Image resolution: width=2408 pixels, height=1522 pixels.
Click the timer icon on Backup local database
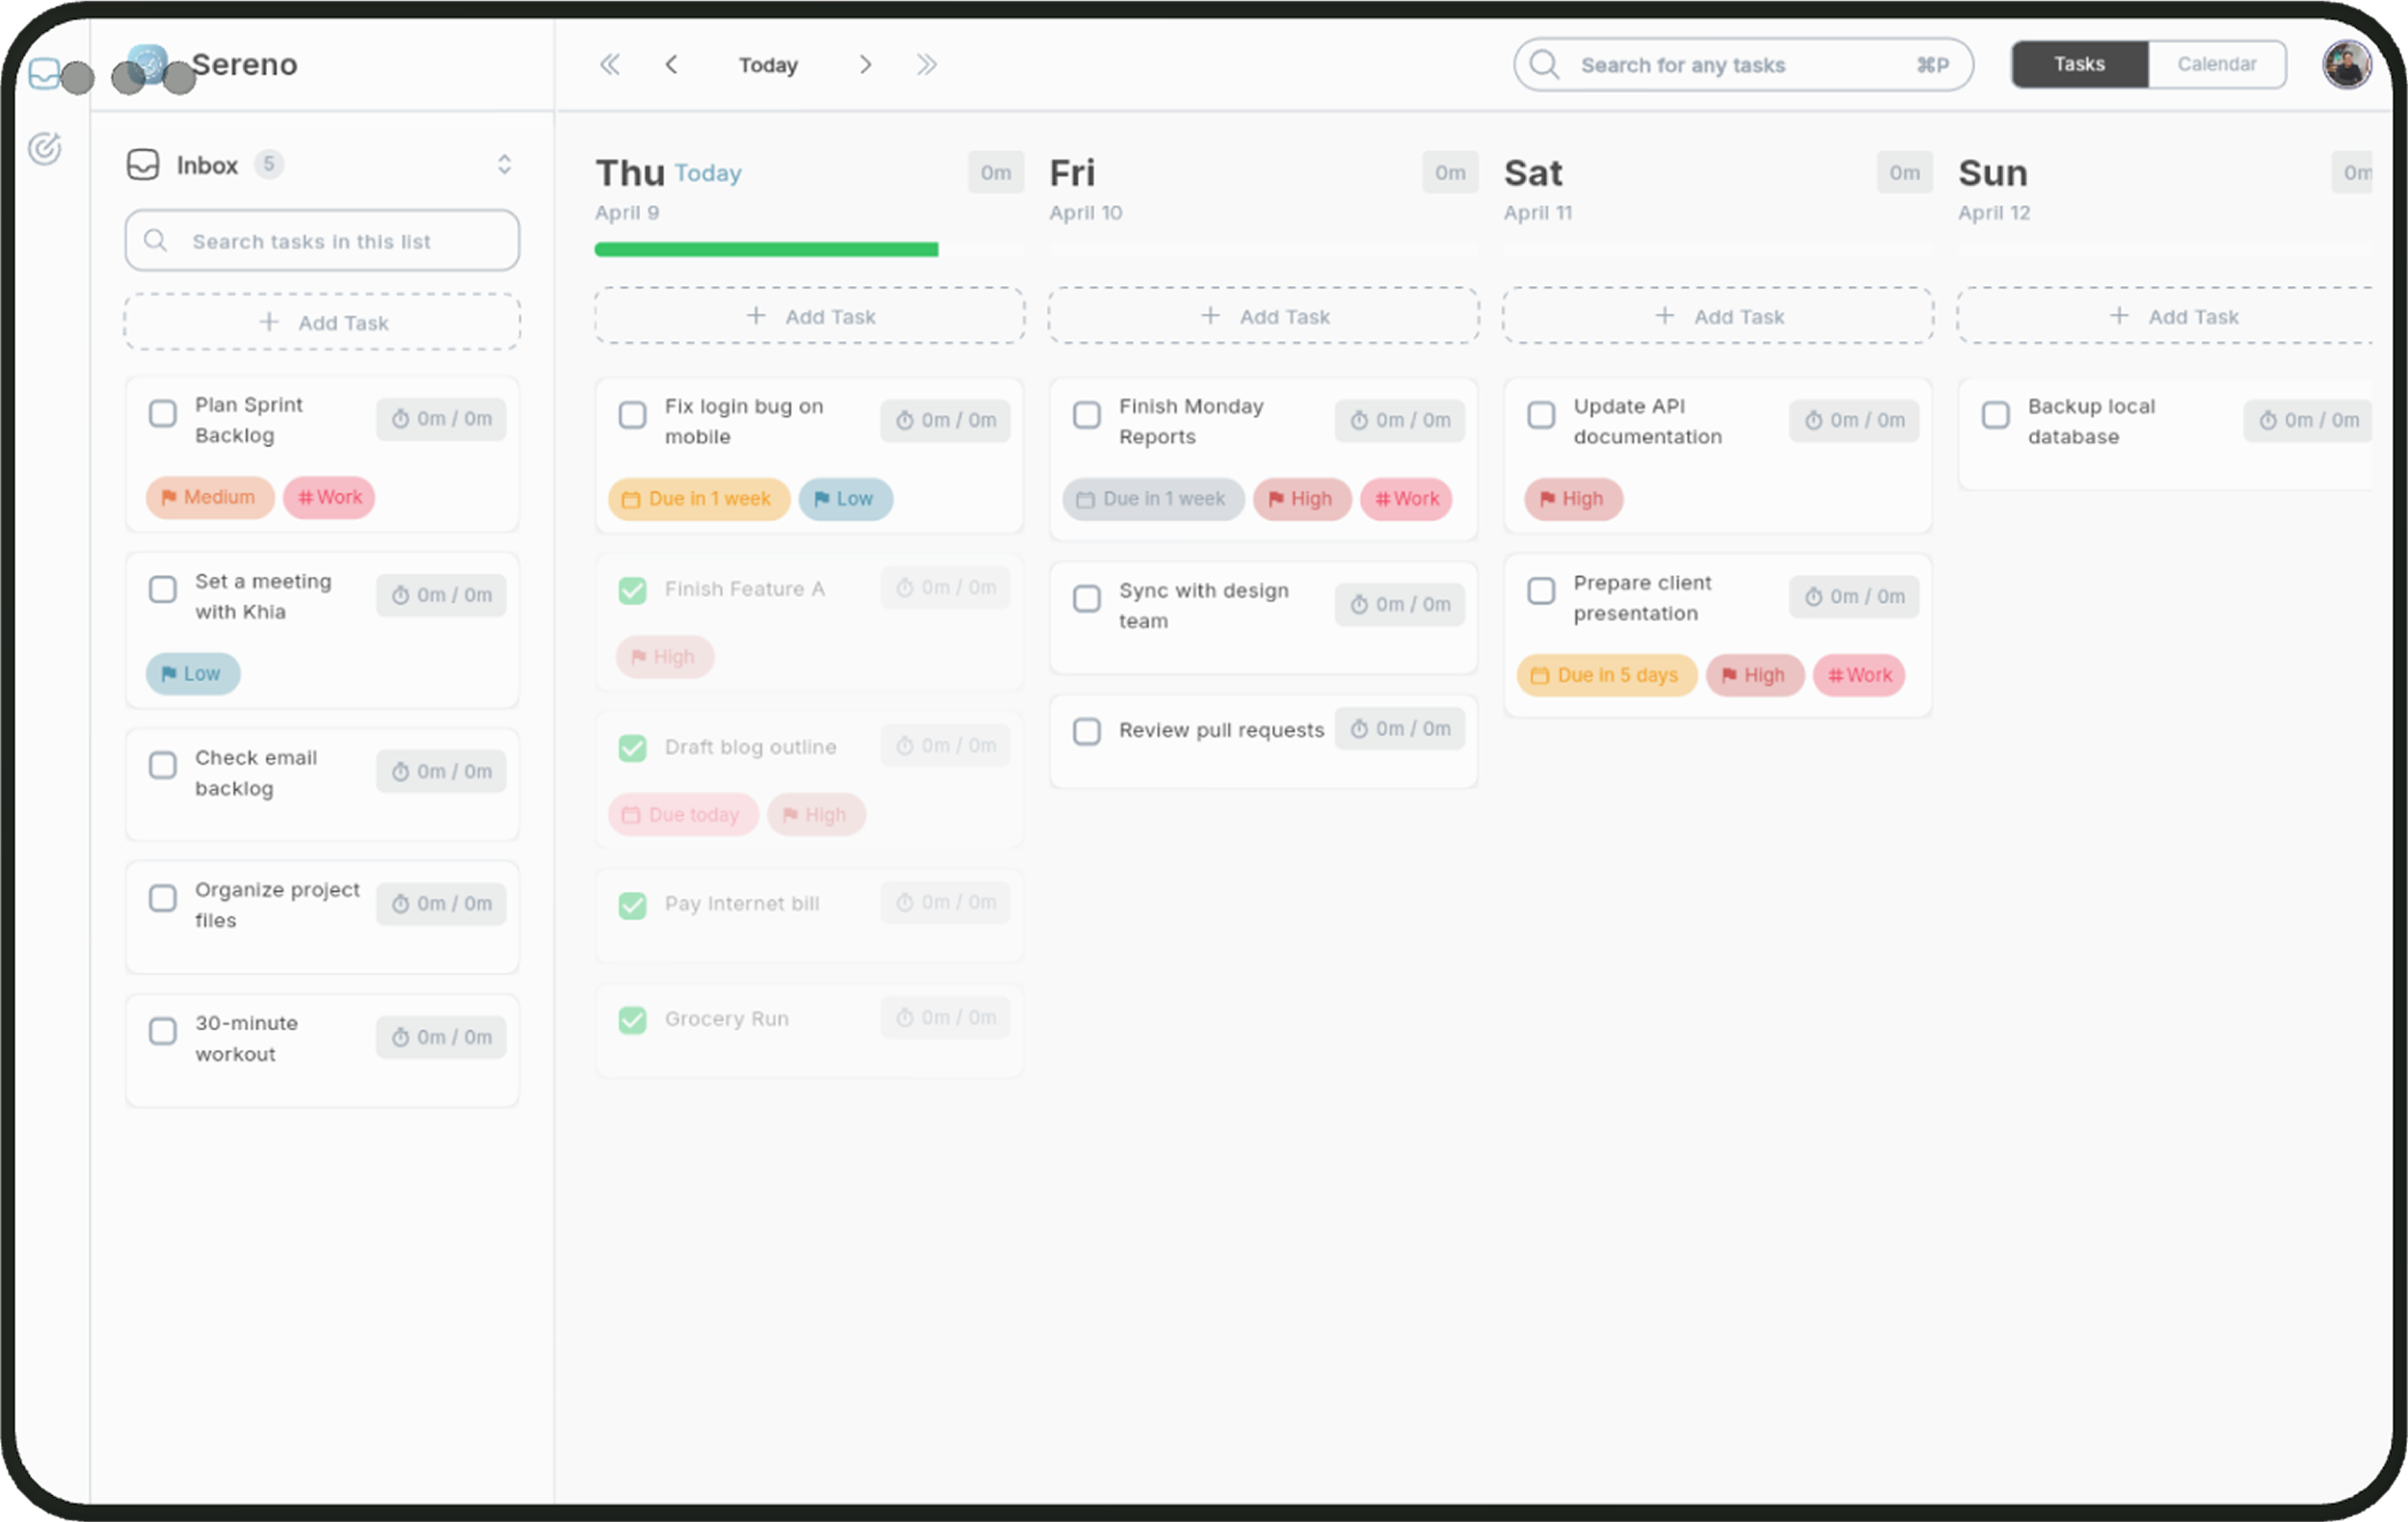coord(2267,420)
